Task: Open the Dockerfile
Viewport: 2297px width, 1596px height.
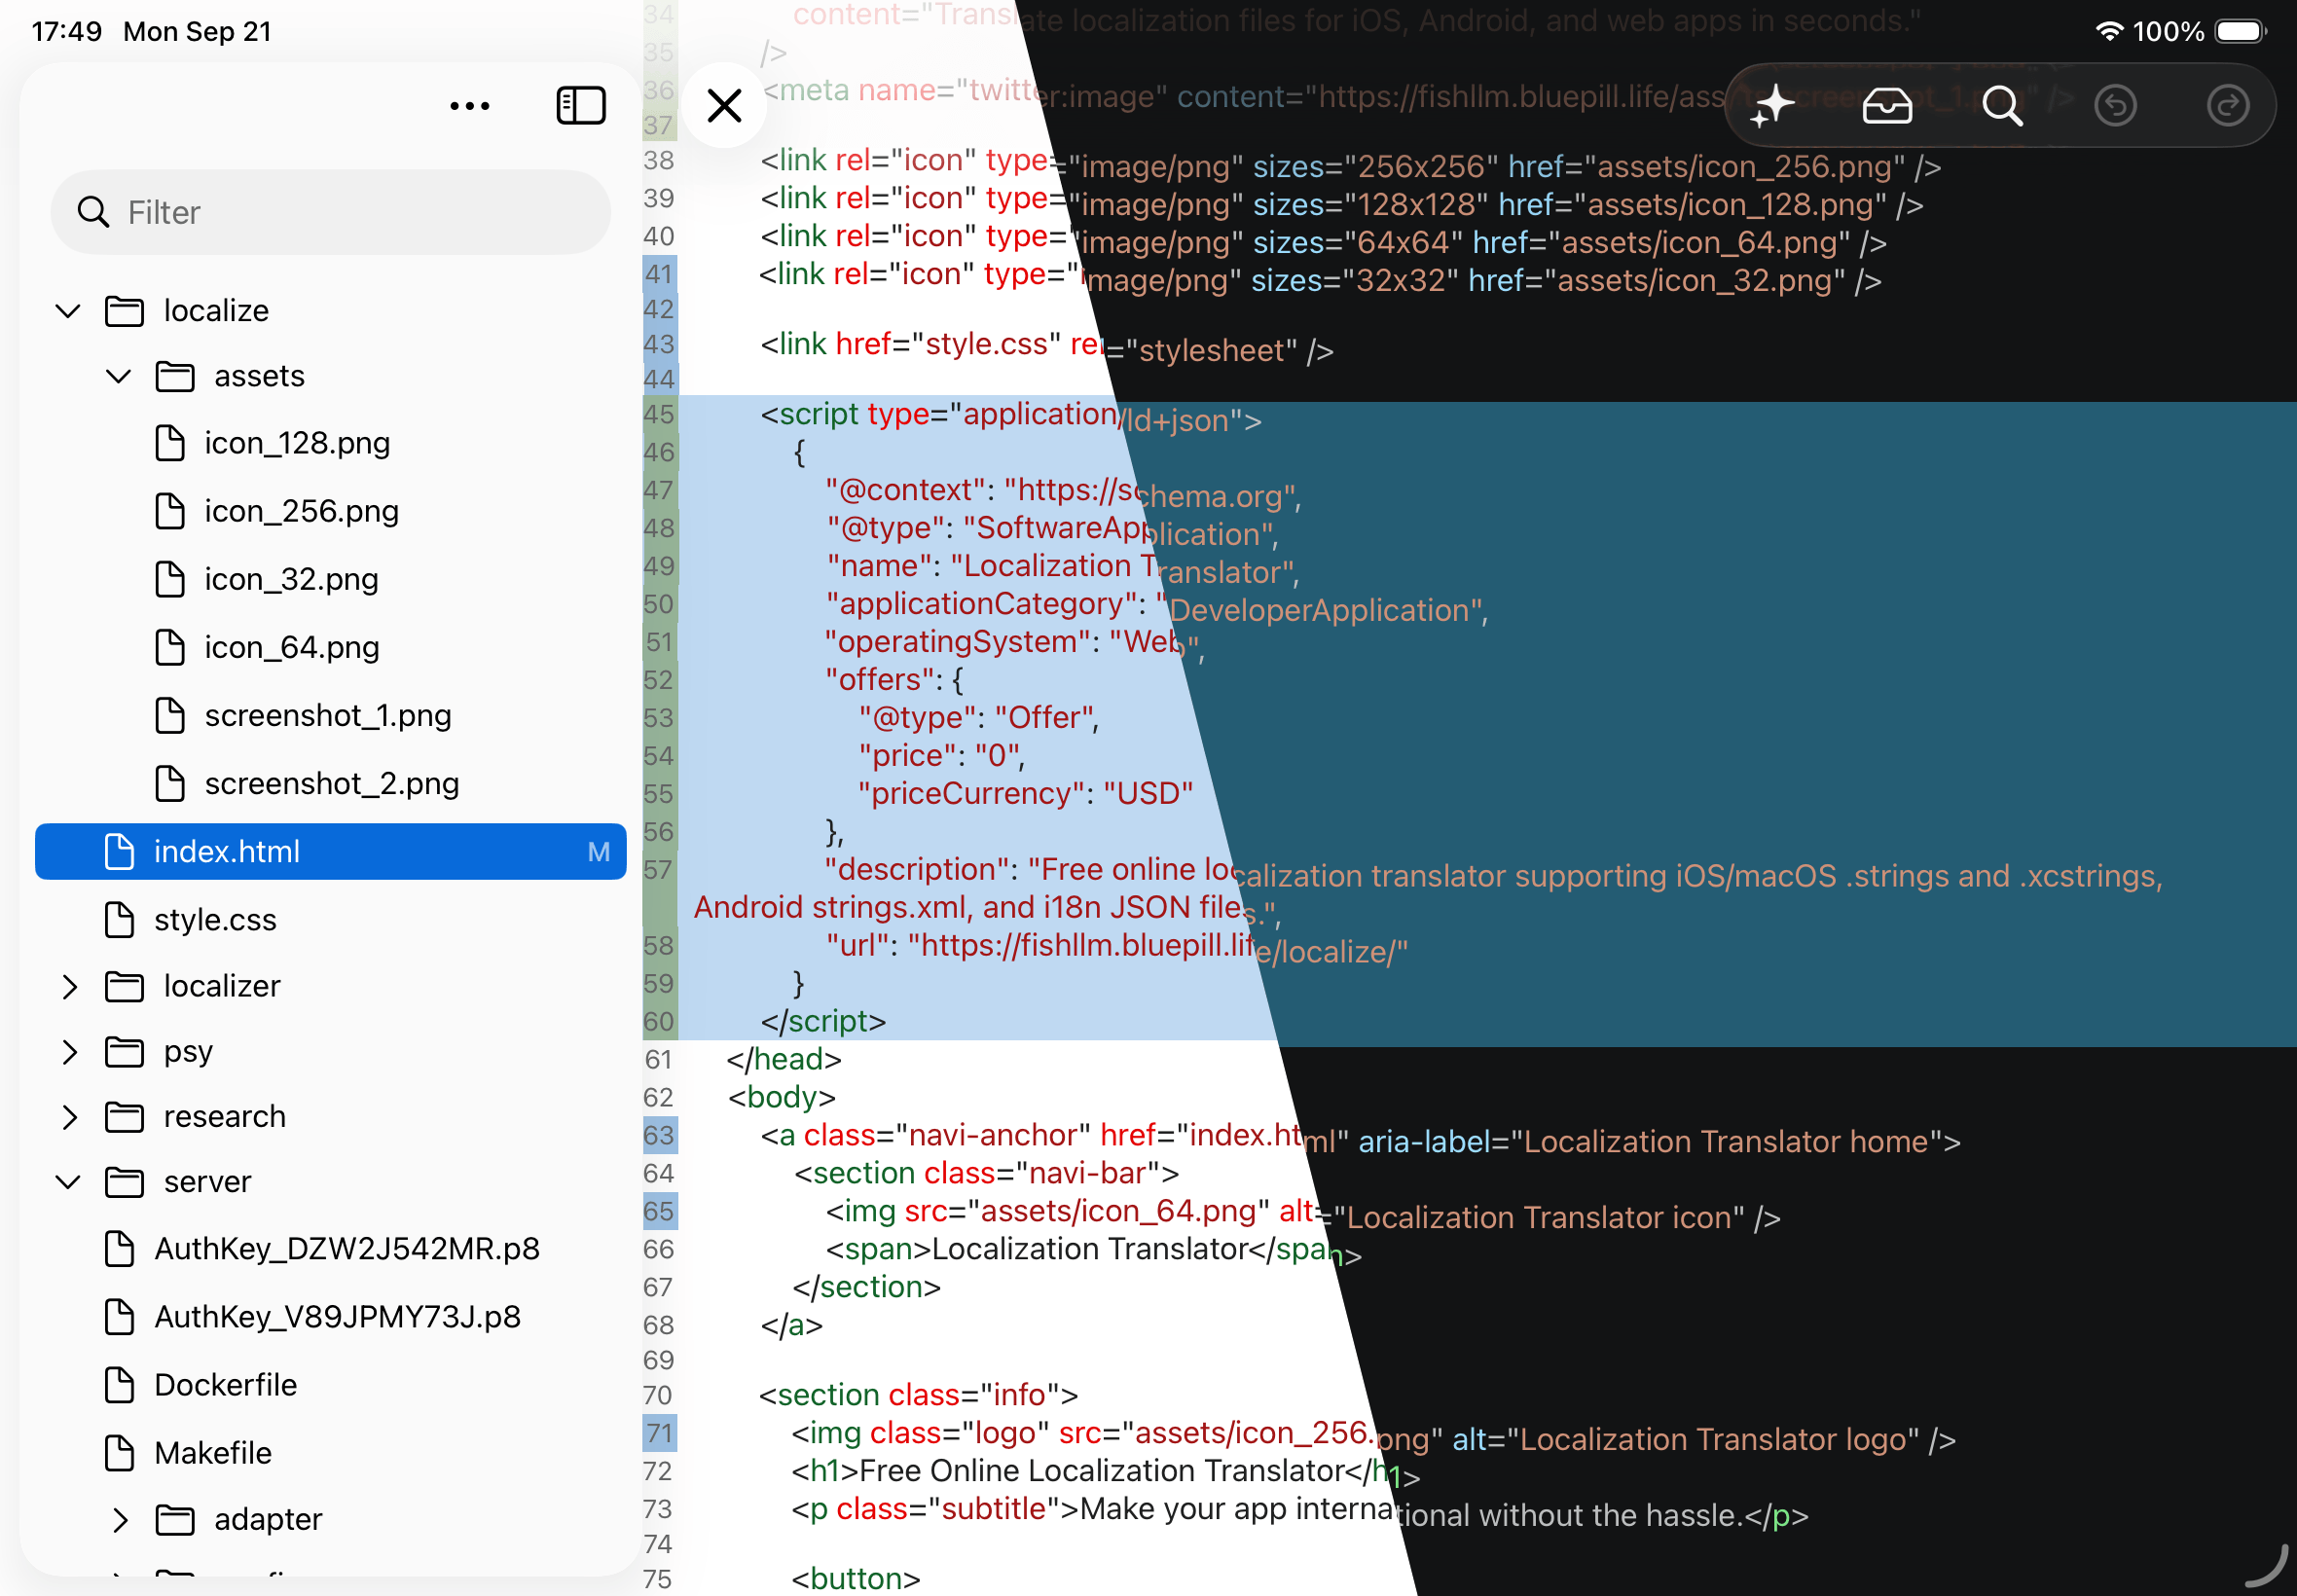Action: [200, 1385]
